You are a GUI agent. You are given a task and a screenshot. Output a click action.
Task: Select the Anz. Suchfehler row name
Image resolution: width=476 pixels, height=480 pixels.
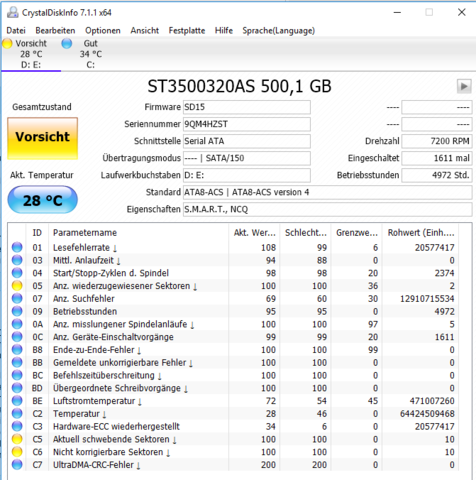pyautogui.click(x=84, y=298)
